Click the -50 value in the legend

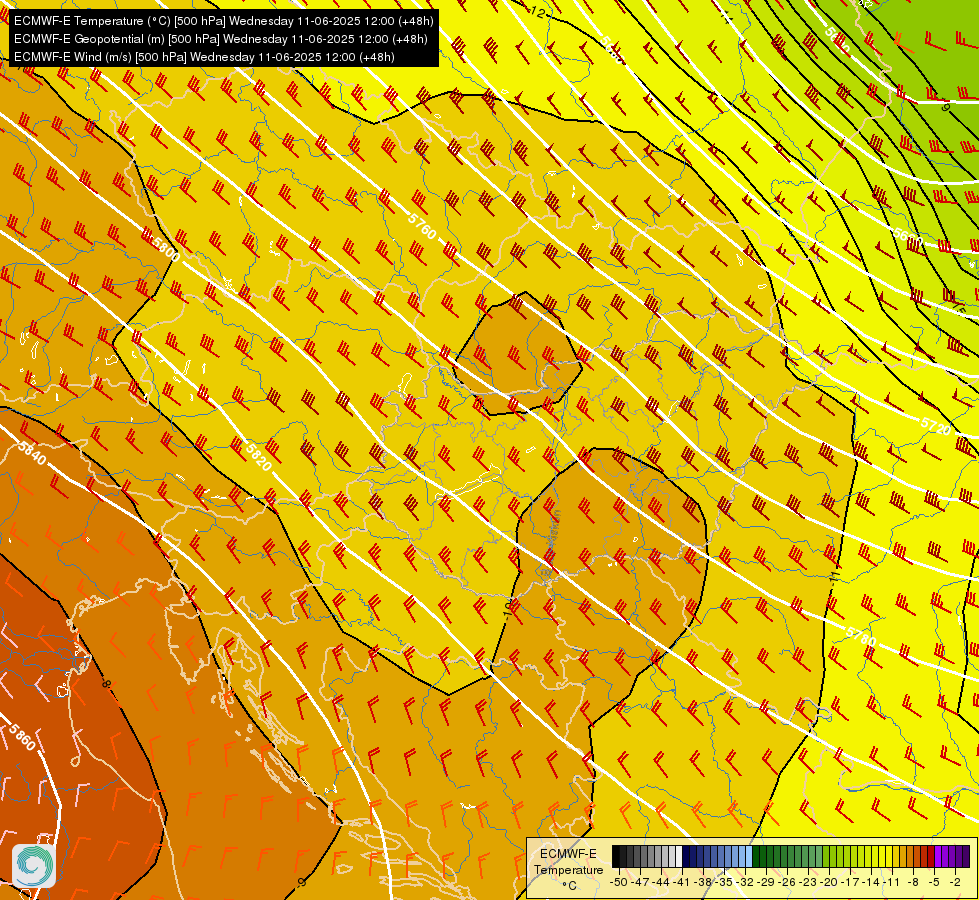pos(619,882)
